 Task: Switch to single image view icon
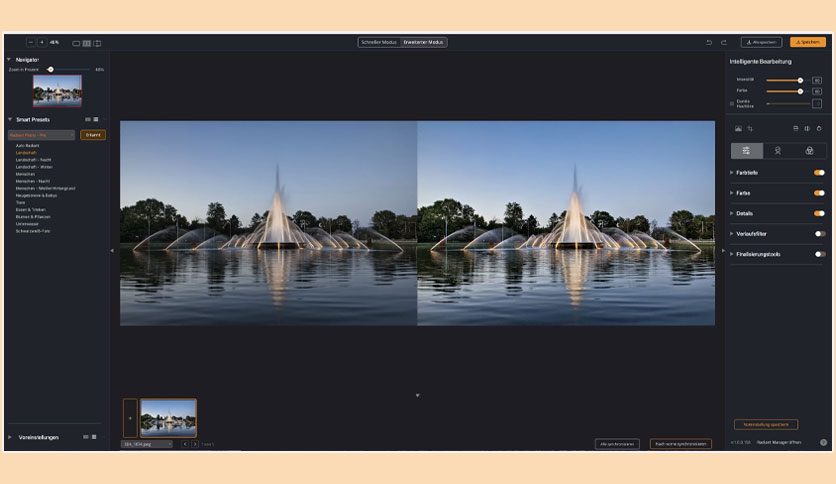coord(76,43)
